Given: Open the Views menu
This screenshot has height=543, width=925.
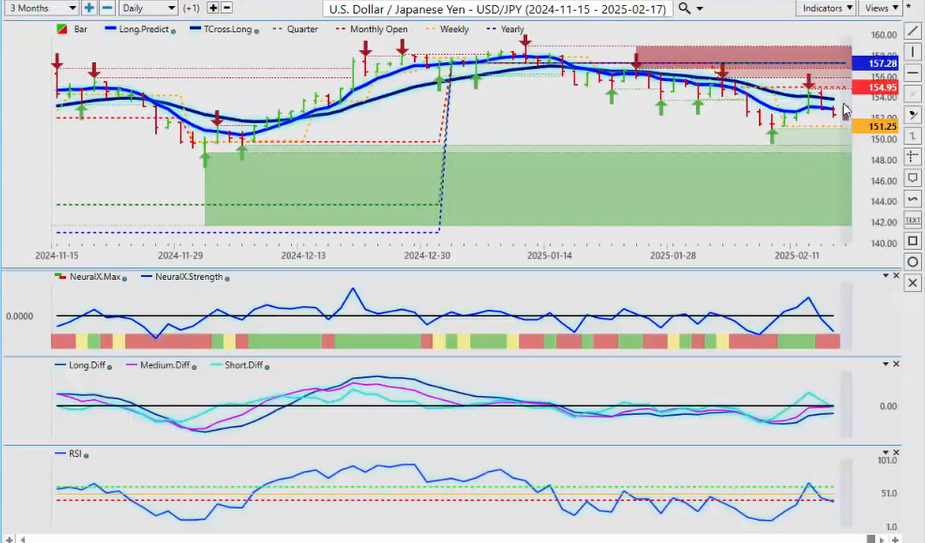Looking at the screenshot, I should 881,8.
